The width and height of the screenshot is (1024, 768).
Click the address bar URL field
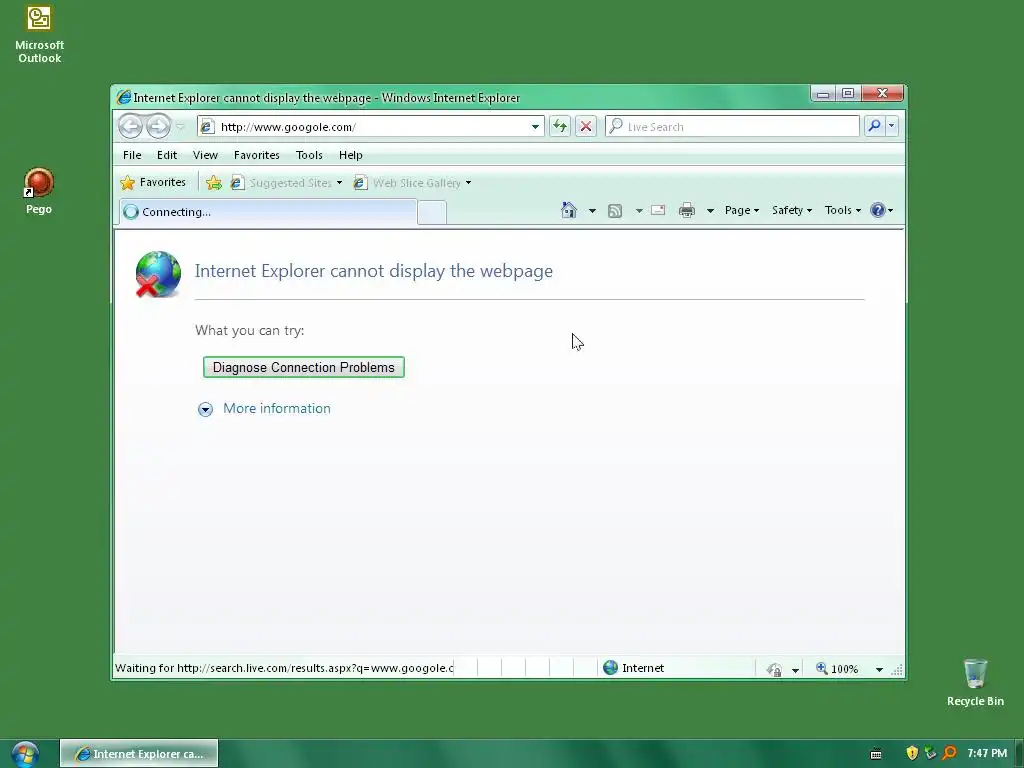(370, 127)
